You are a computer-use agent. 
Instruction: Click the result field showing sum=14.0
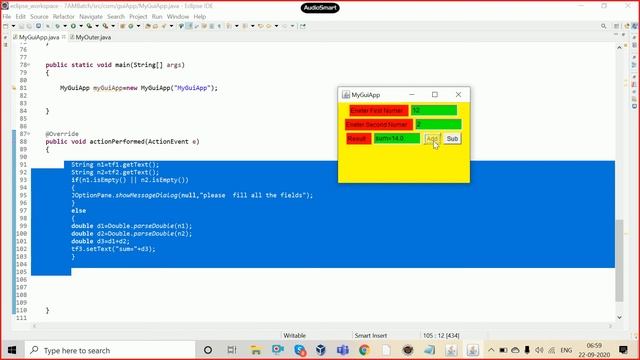click(397, 139)
